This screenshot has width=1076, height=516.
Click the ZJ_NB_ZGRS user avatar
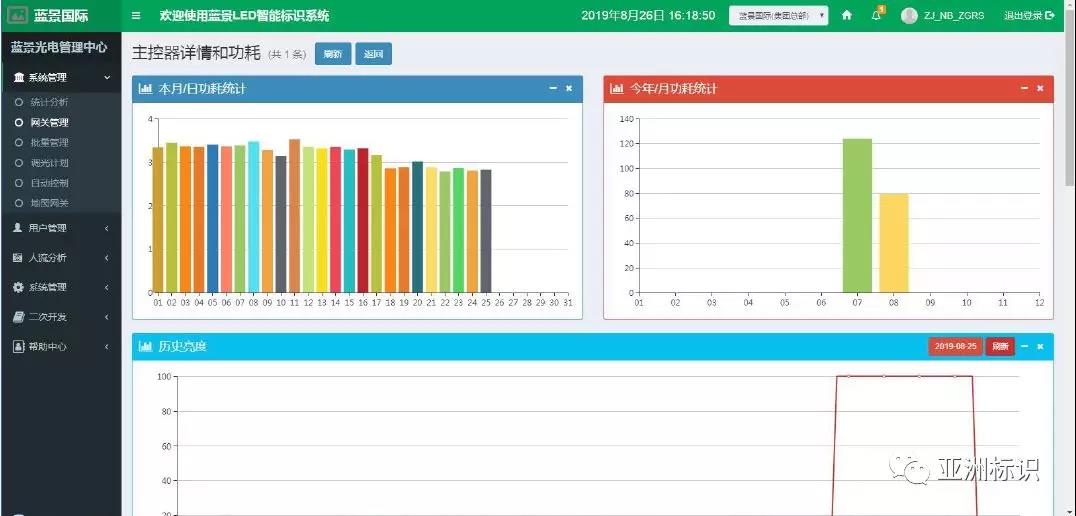coord(909,16)
